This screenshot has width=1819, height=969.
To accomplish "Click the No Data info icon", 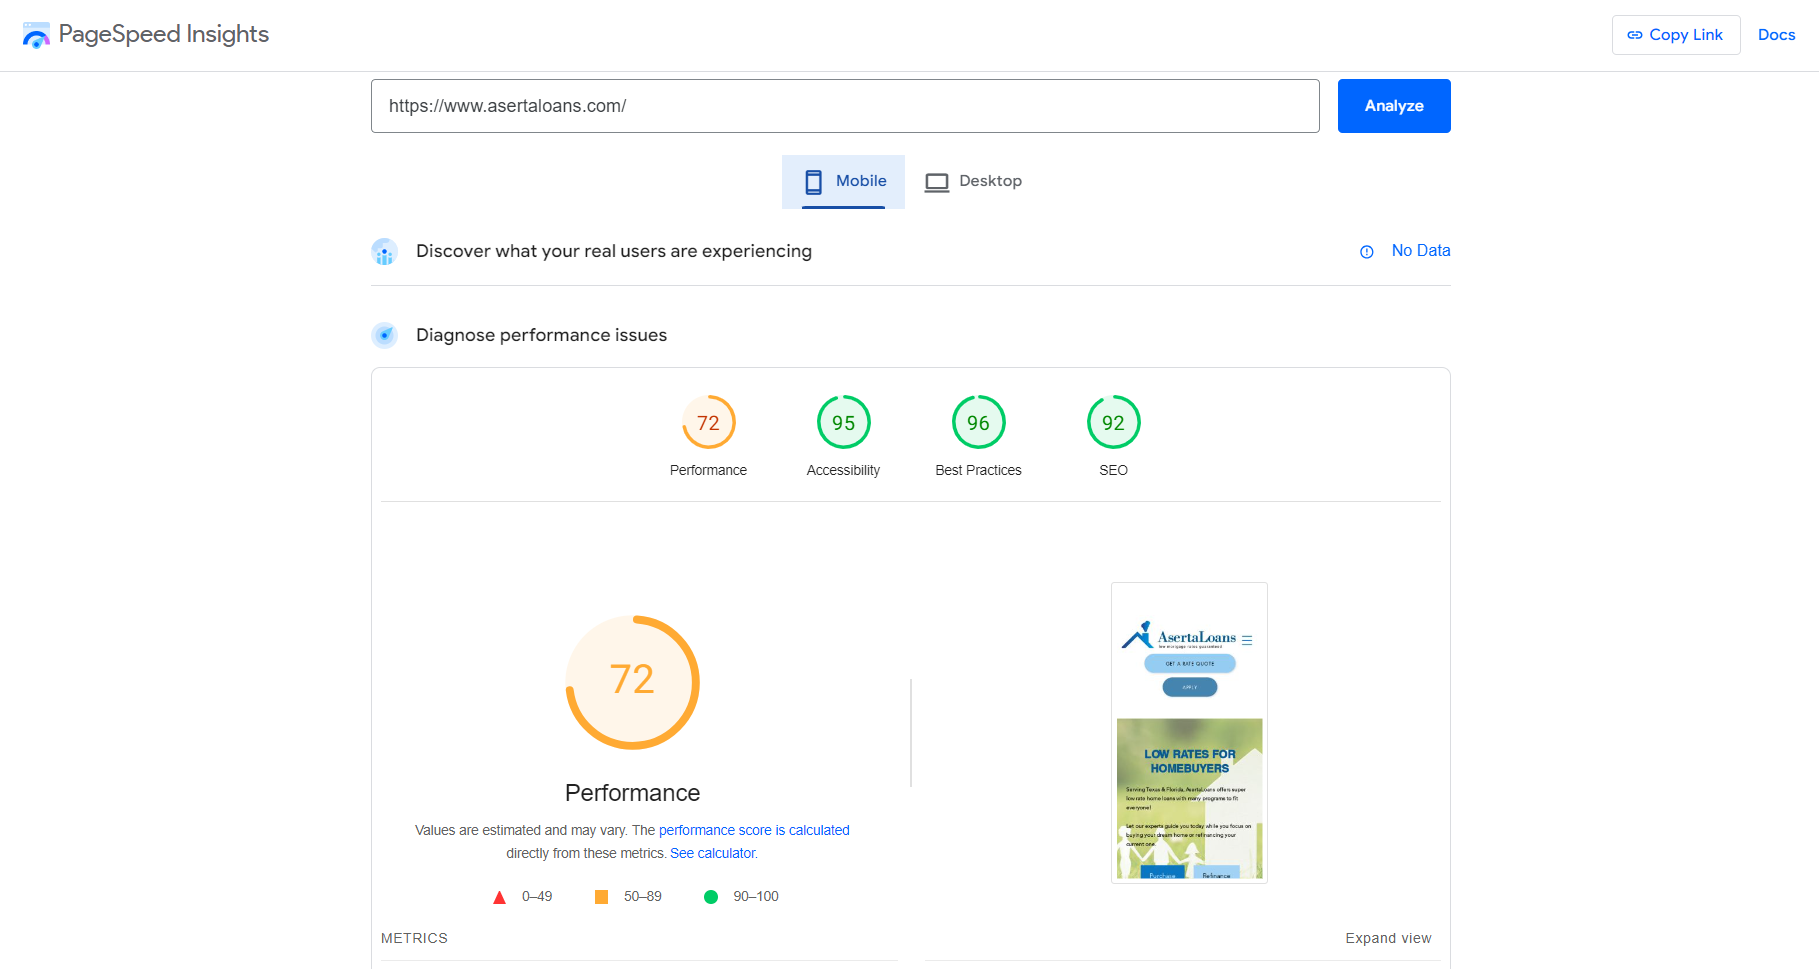I will click(1367, 252).
